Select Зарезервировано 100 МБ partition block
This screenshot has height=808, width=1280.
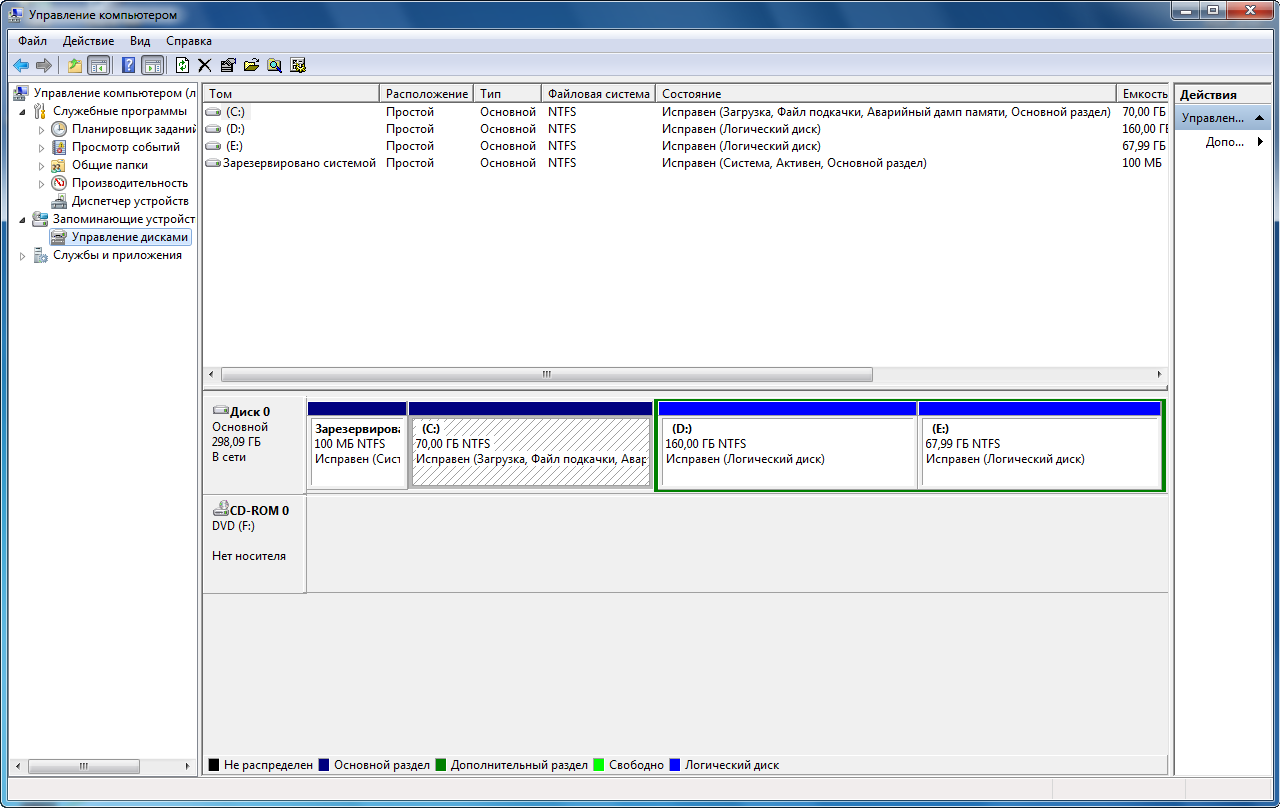[x=357, y=444]
